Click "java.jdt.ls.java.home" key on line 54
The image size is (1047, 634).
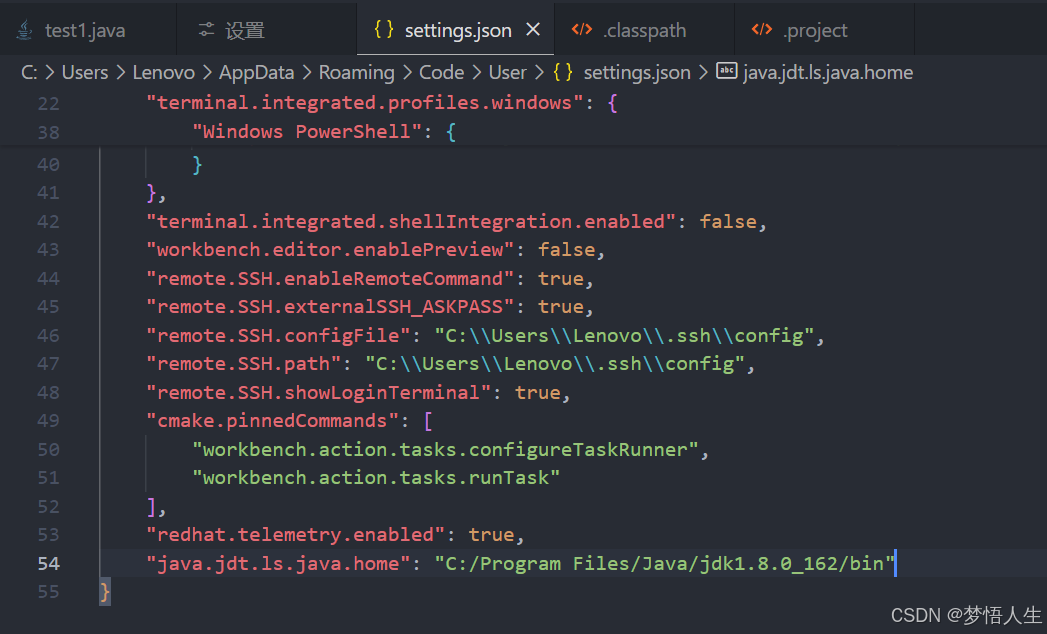278,564
